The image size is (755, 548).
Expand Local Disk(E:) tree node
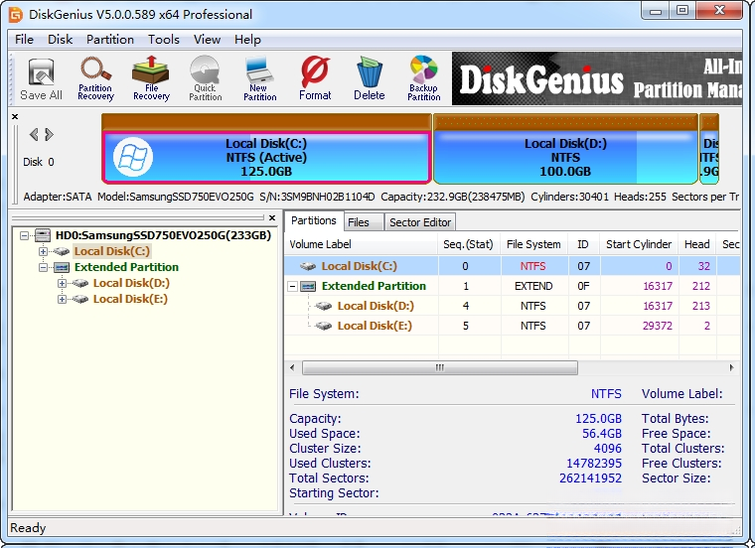point(62,299)
